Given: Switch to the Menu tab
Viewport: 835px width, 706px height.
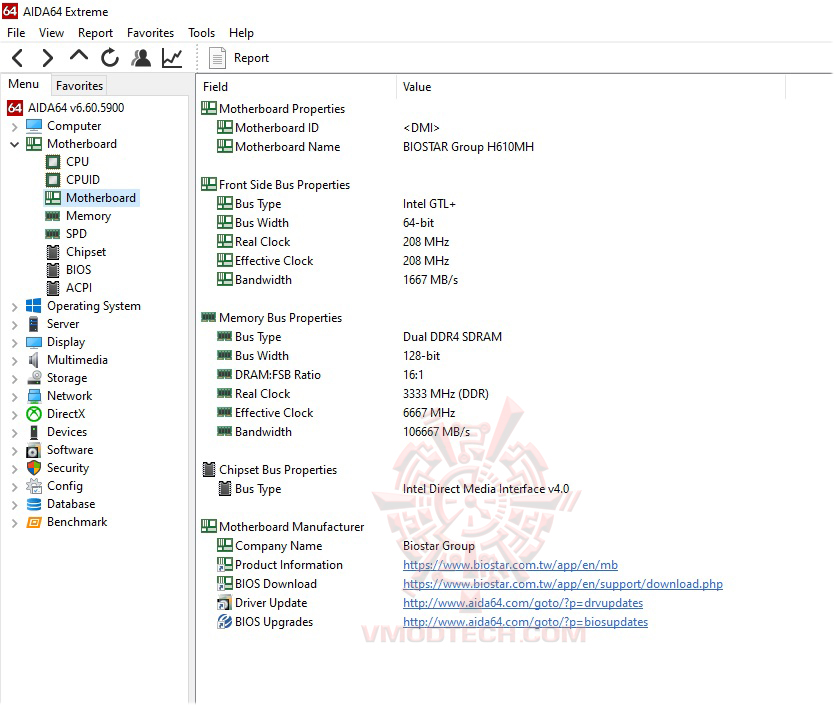Looking at the screenshot, I should tap(23, 84).
